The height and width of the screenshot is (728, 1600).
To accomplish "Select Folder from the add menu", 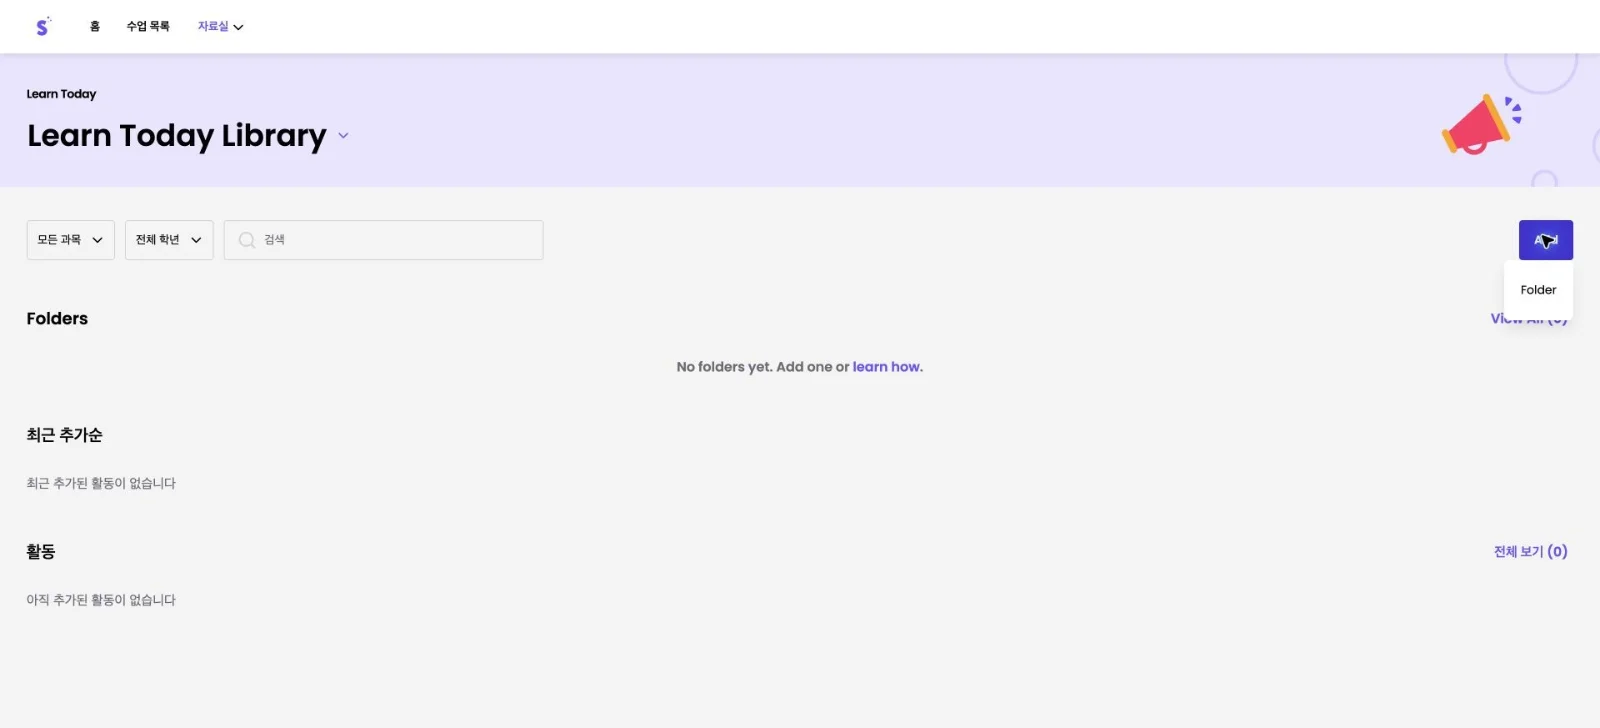I will pos(1538,290).
